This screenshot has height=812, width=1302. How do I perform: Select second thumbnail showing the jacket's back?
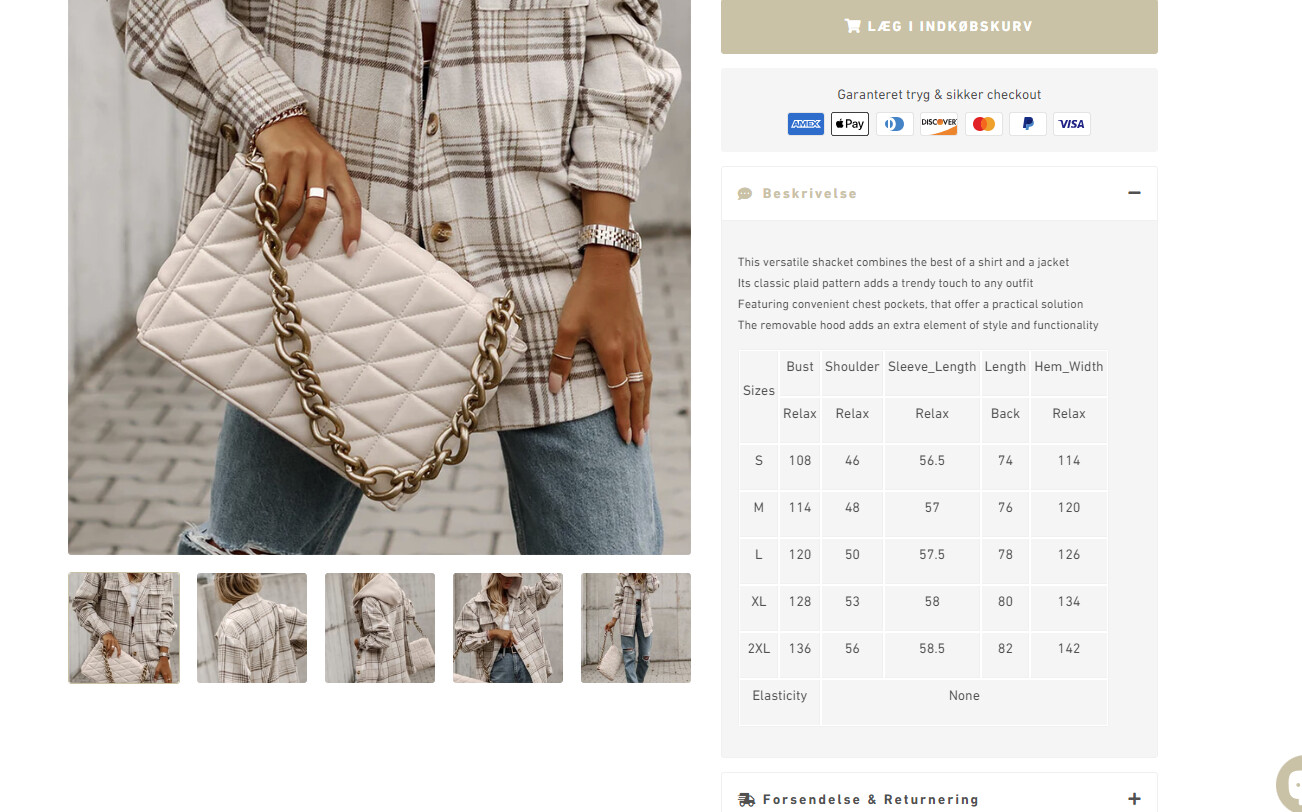(x=252, y=628)
